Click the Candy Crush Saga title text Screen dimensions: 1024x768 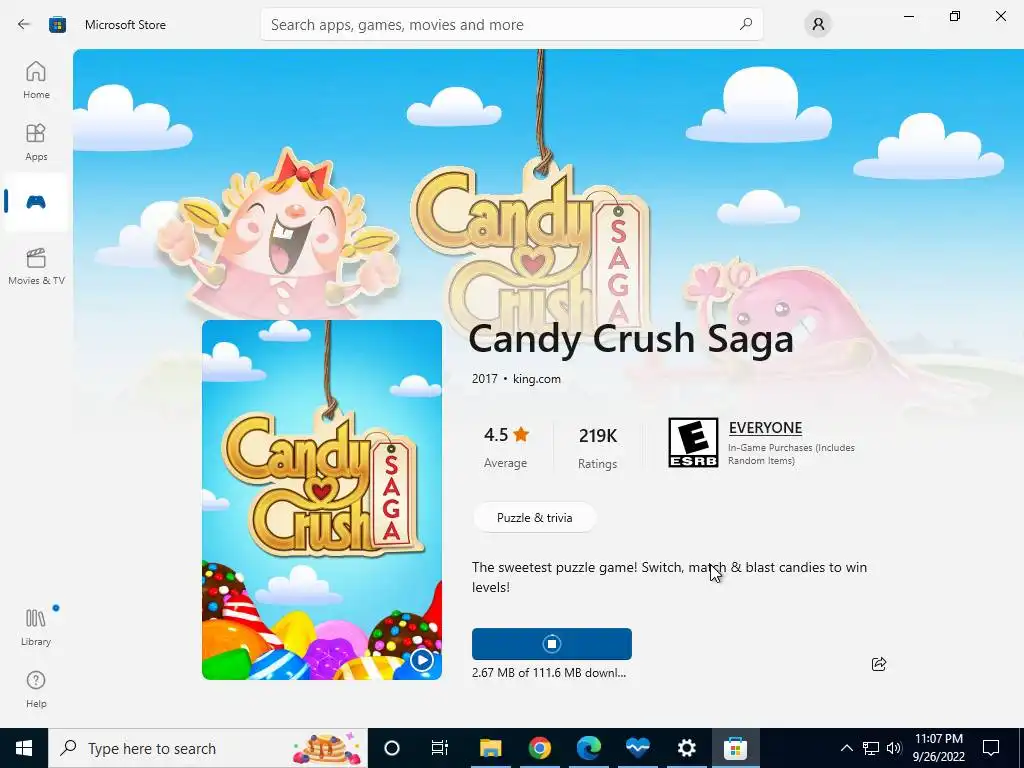coord(631,339)
